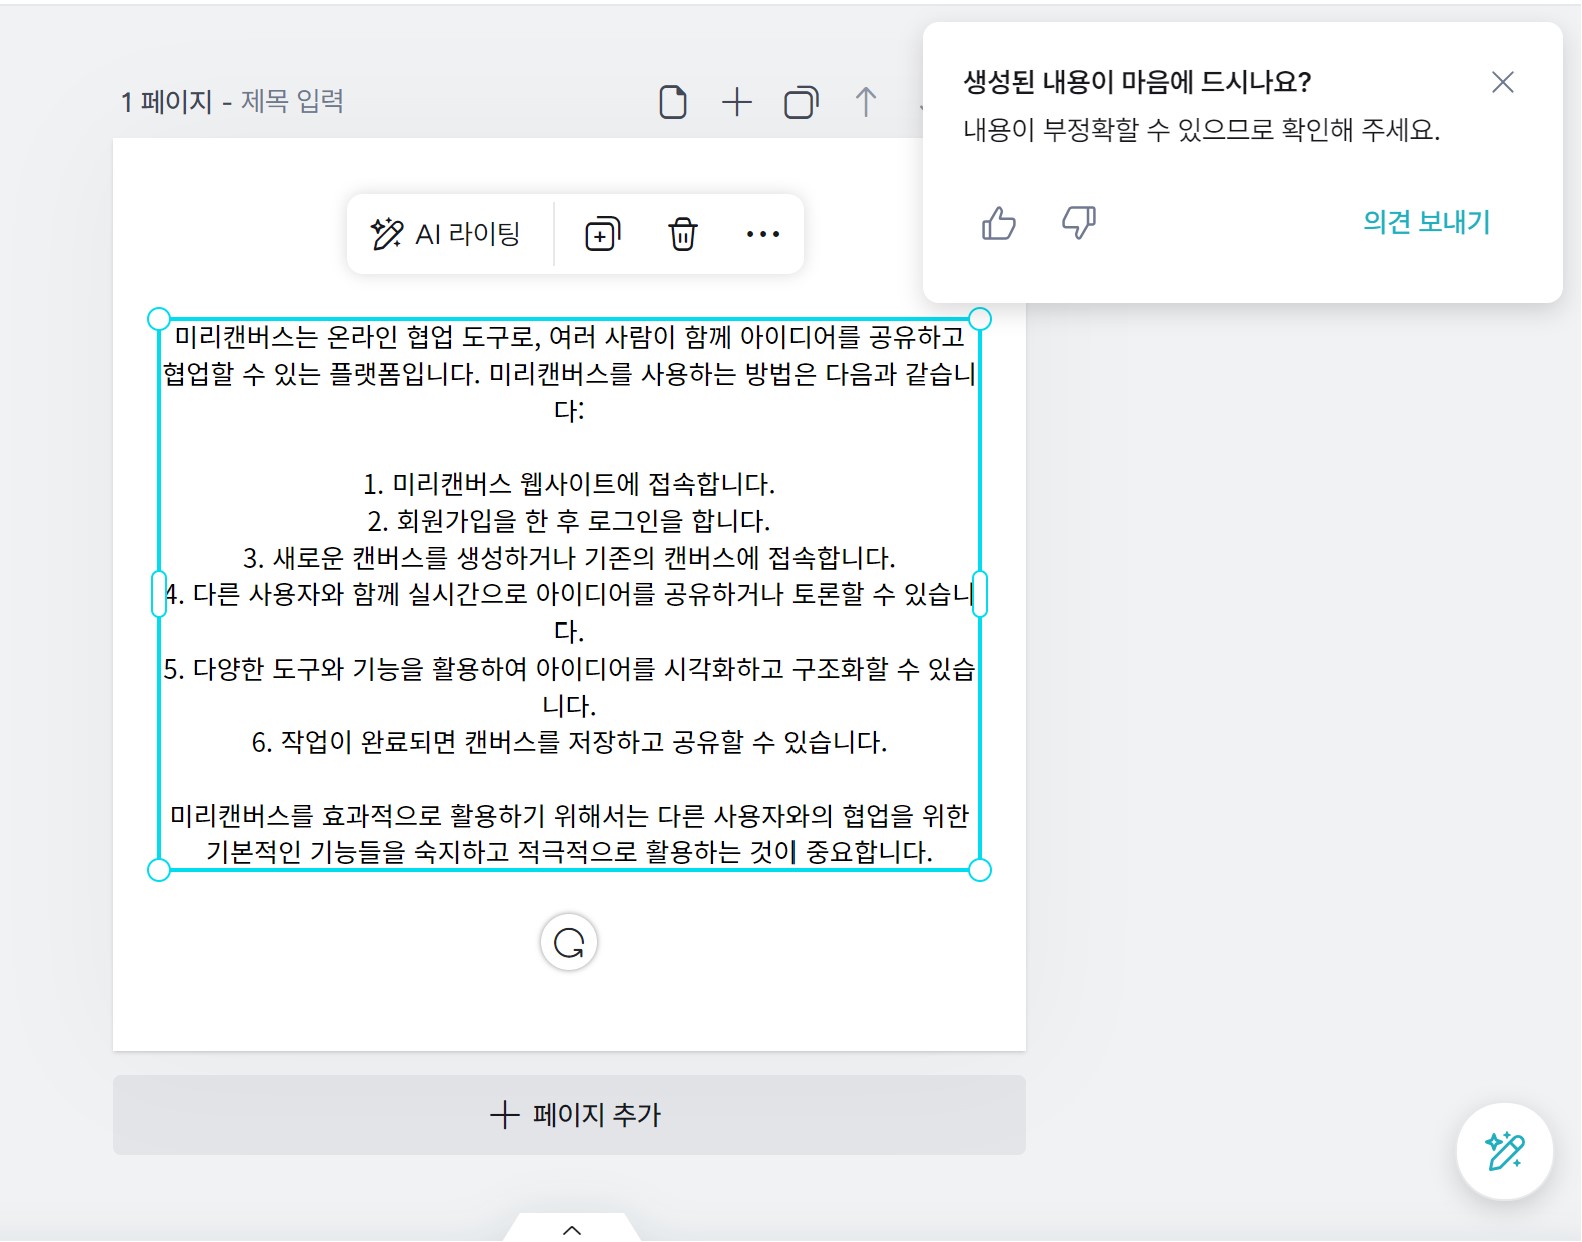Click top-left resize handle of text box

[158, 319]
